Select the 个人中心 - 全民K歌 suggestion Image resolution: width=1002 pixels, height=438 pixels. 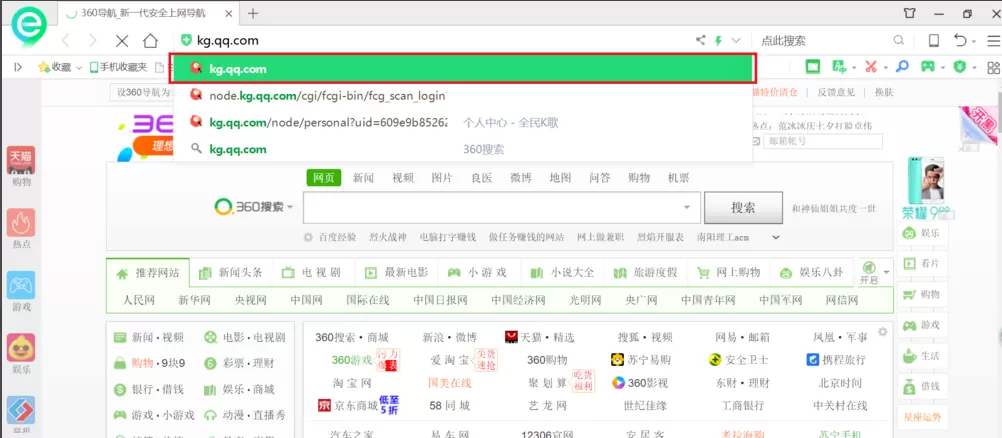point(463,122)
